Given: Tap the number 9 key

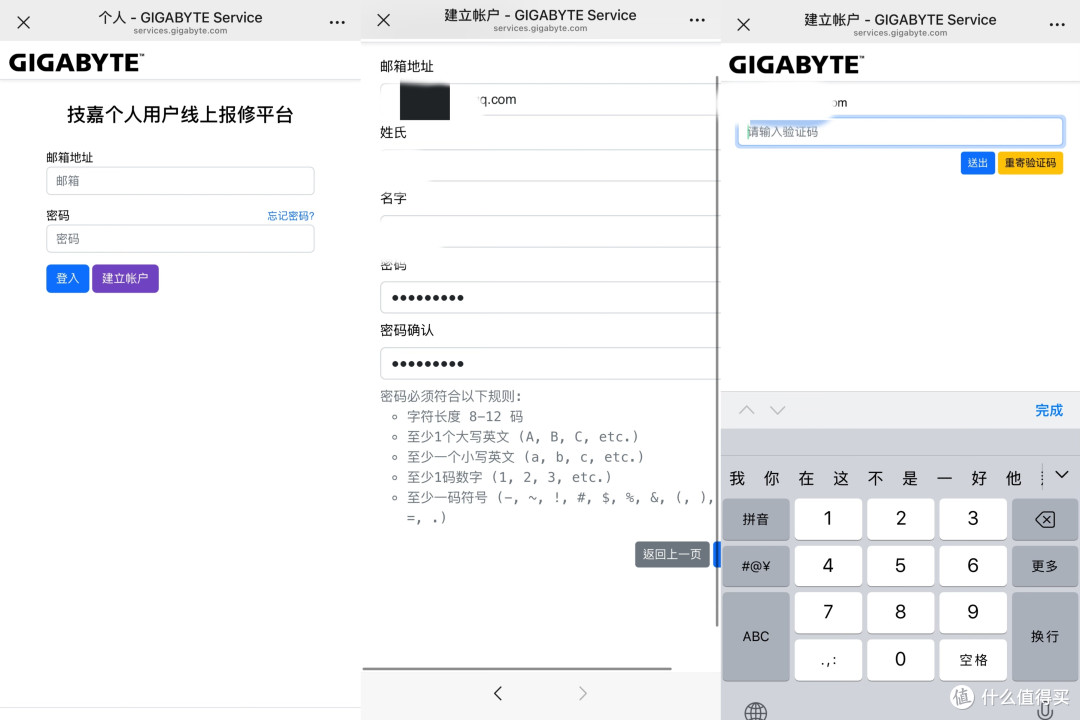Looking at the screenshot, I should coord(973,613).
